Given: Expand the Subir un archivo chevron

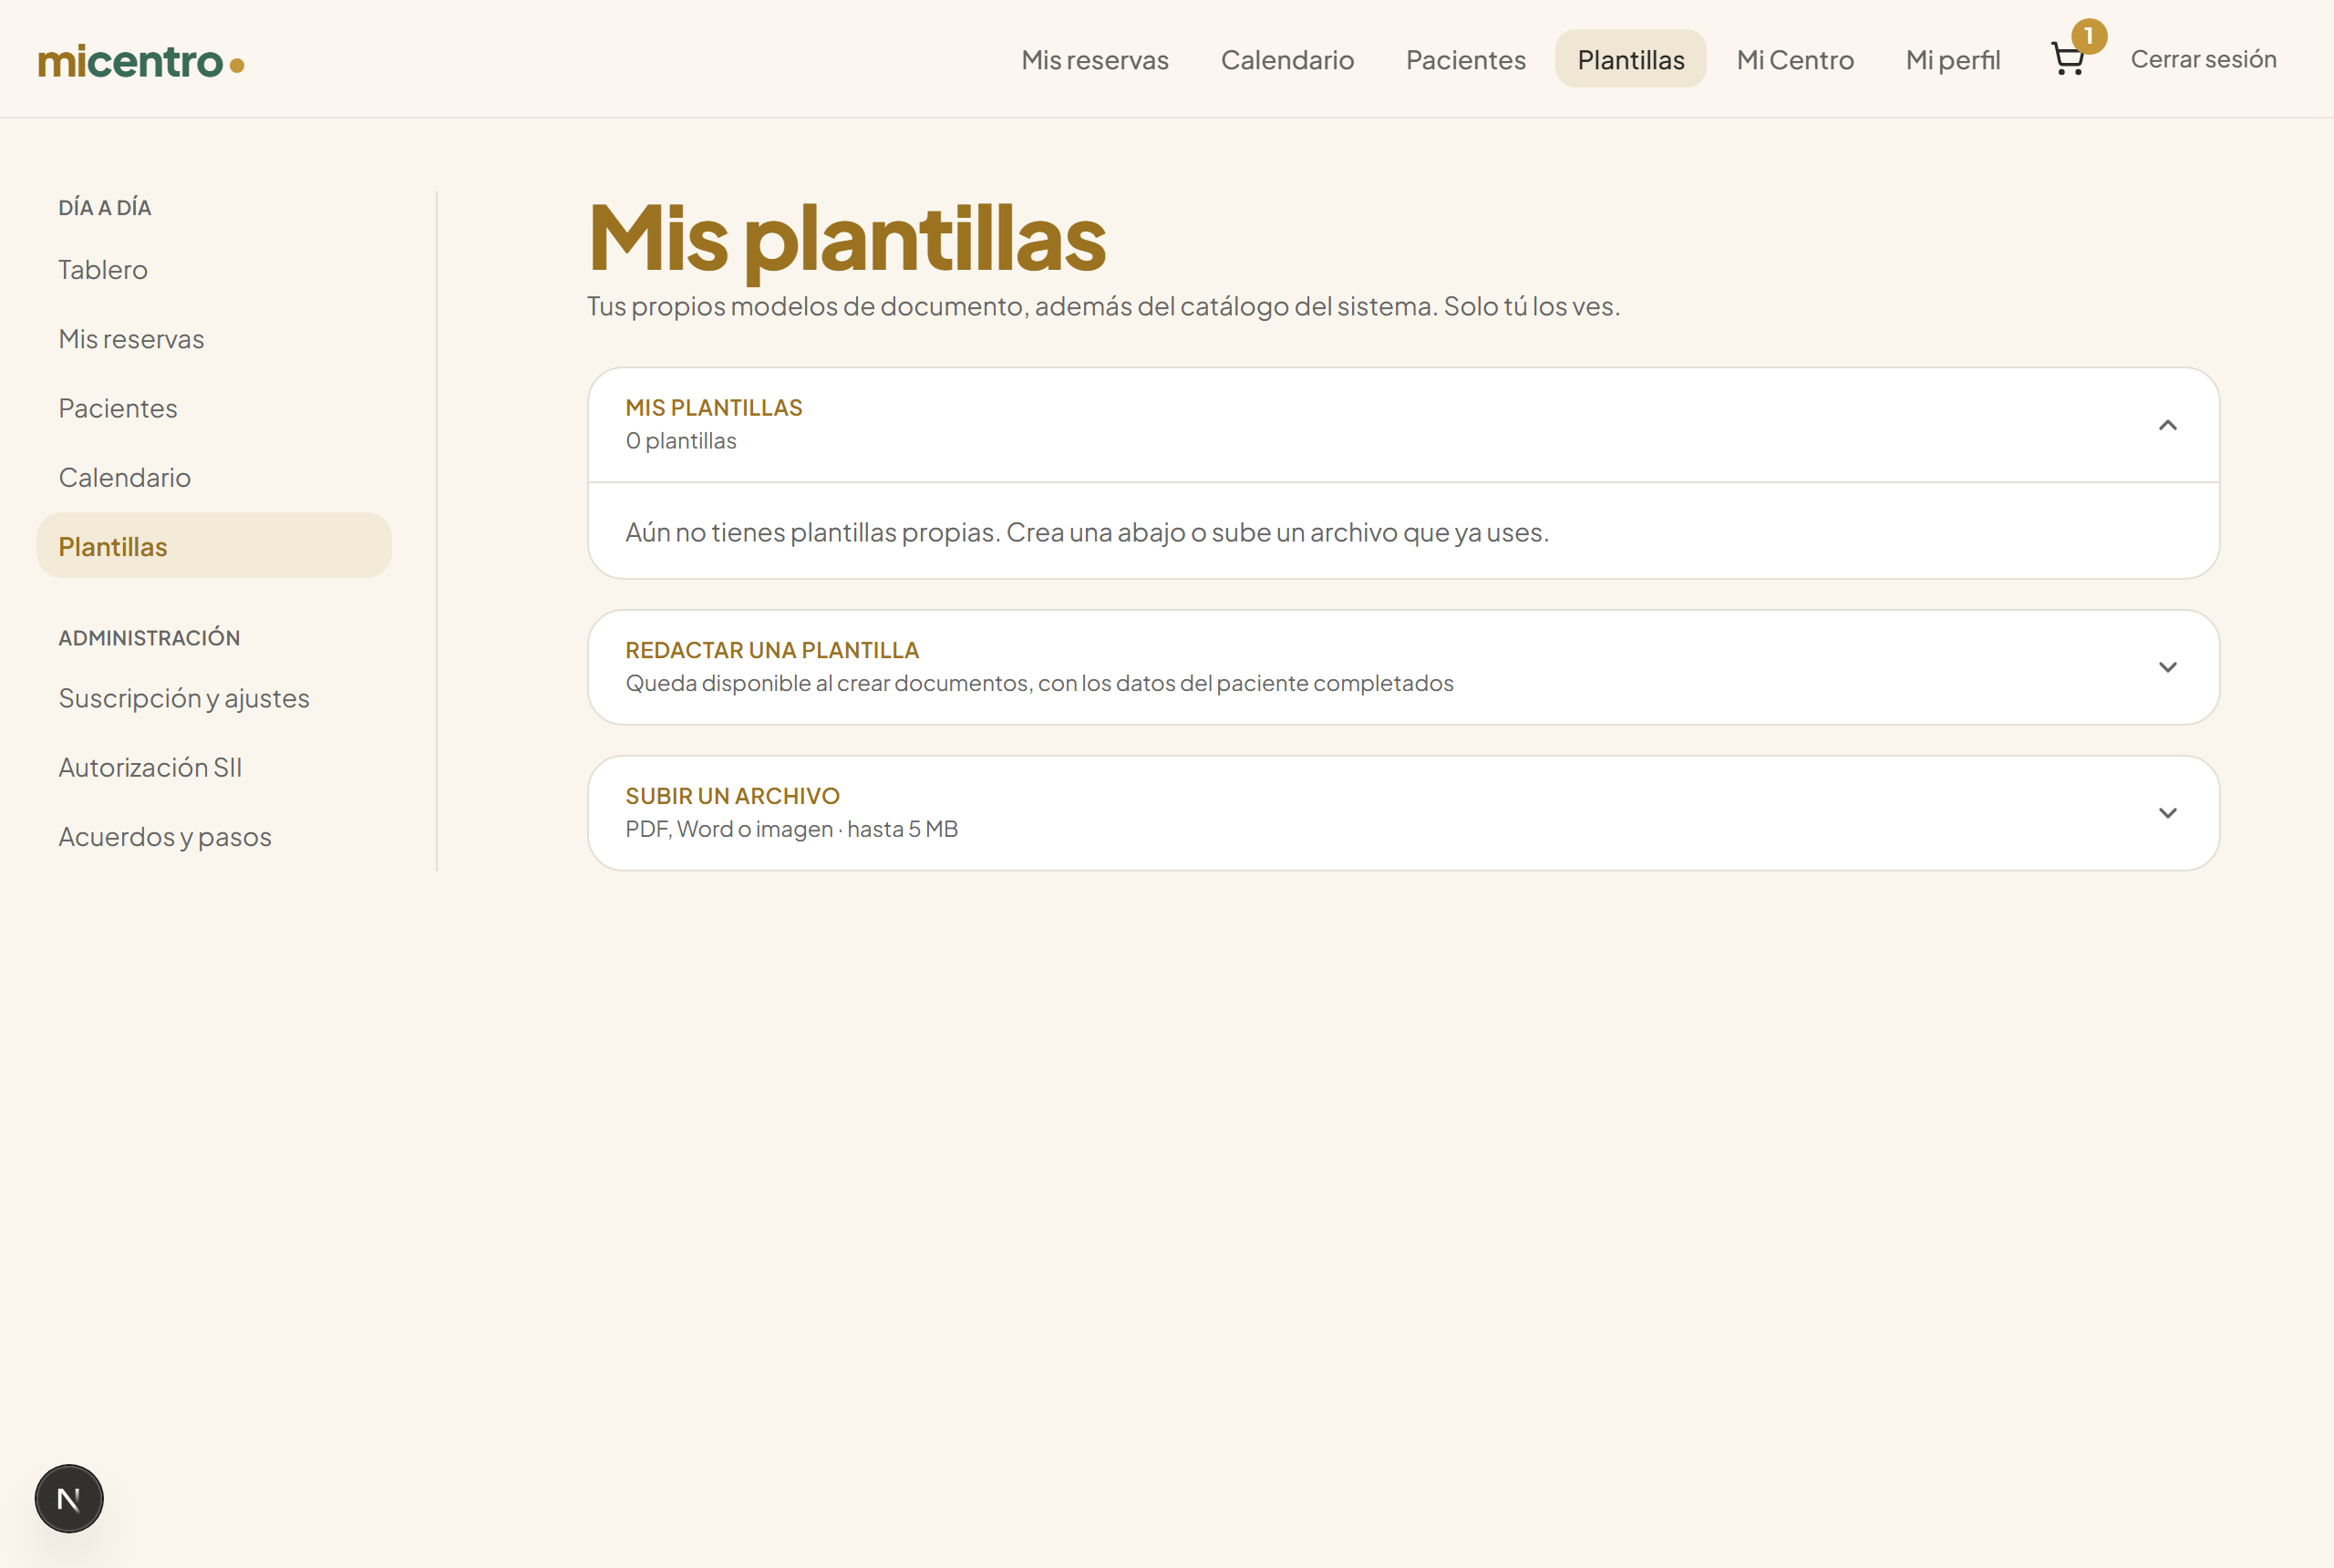Looking at the screenshot, I should click(x=2167, y=813).
